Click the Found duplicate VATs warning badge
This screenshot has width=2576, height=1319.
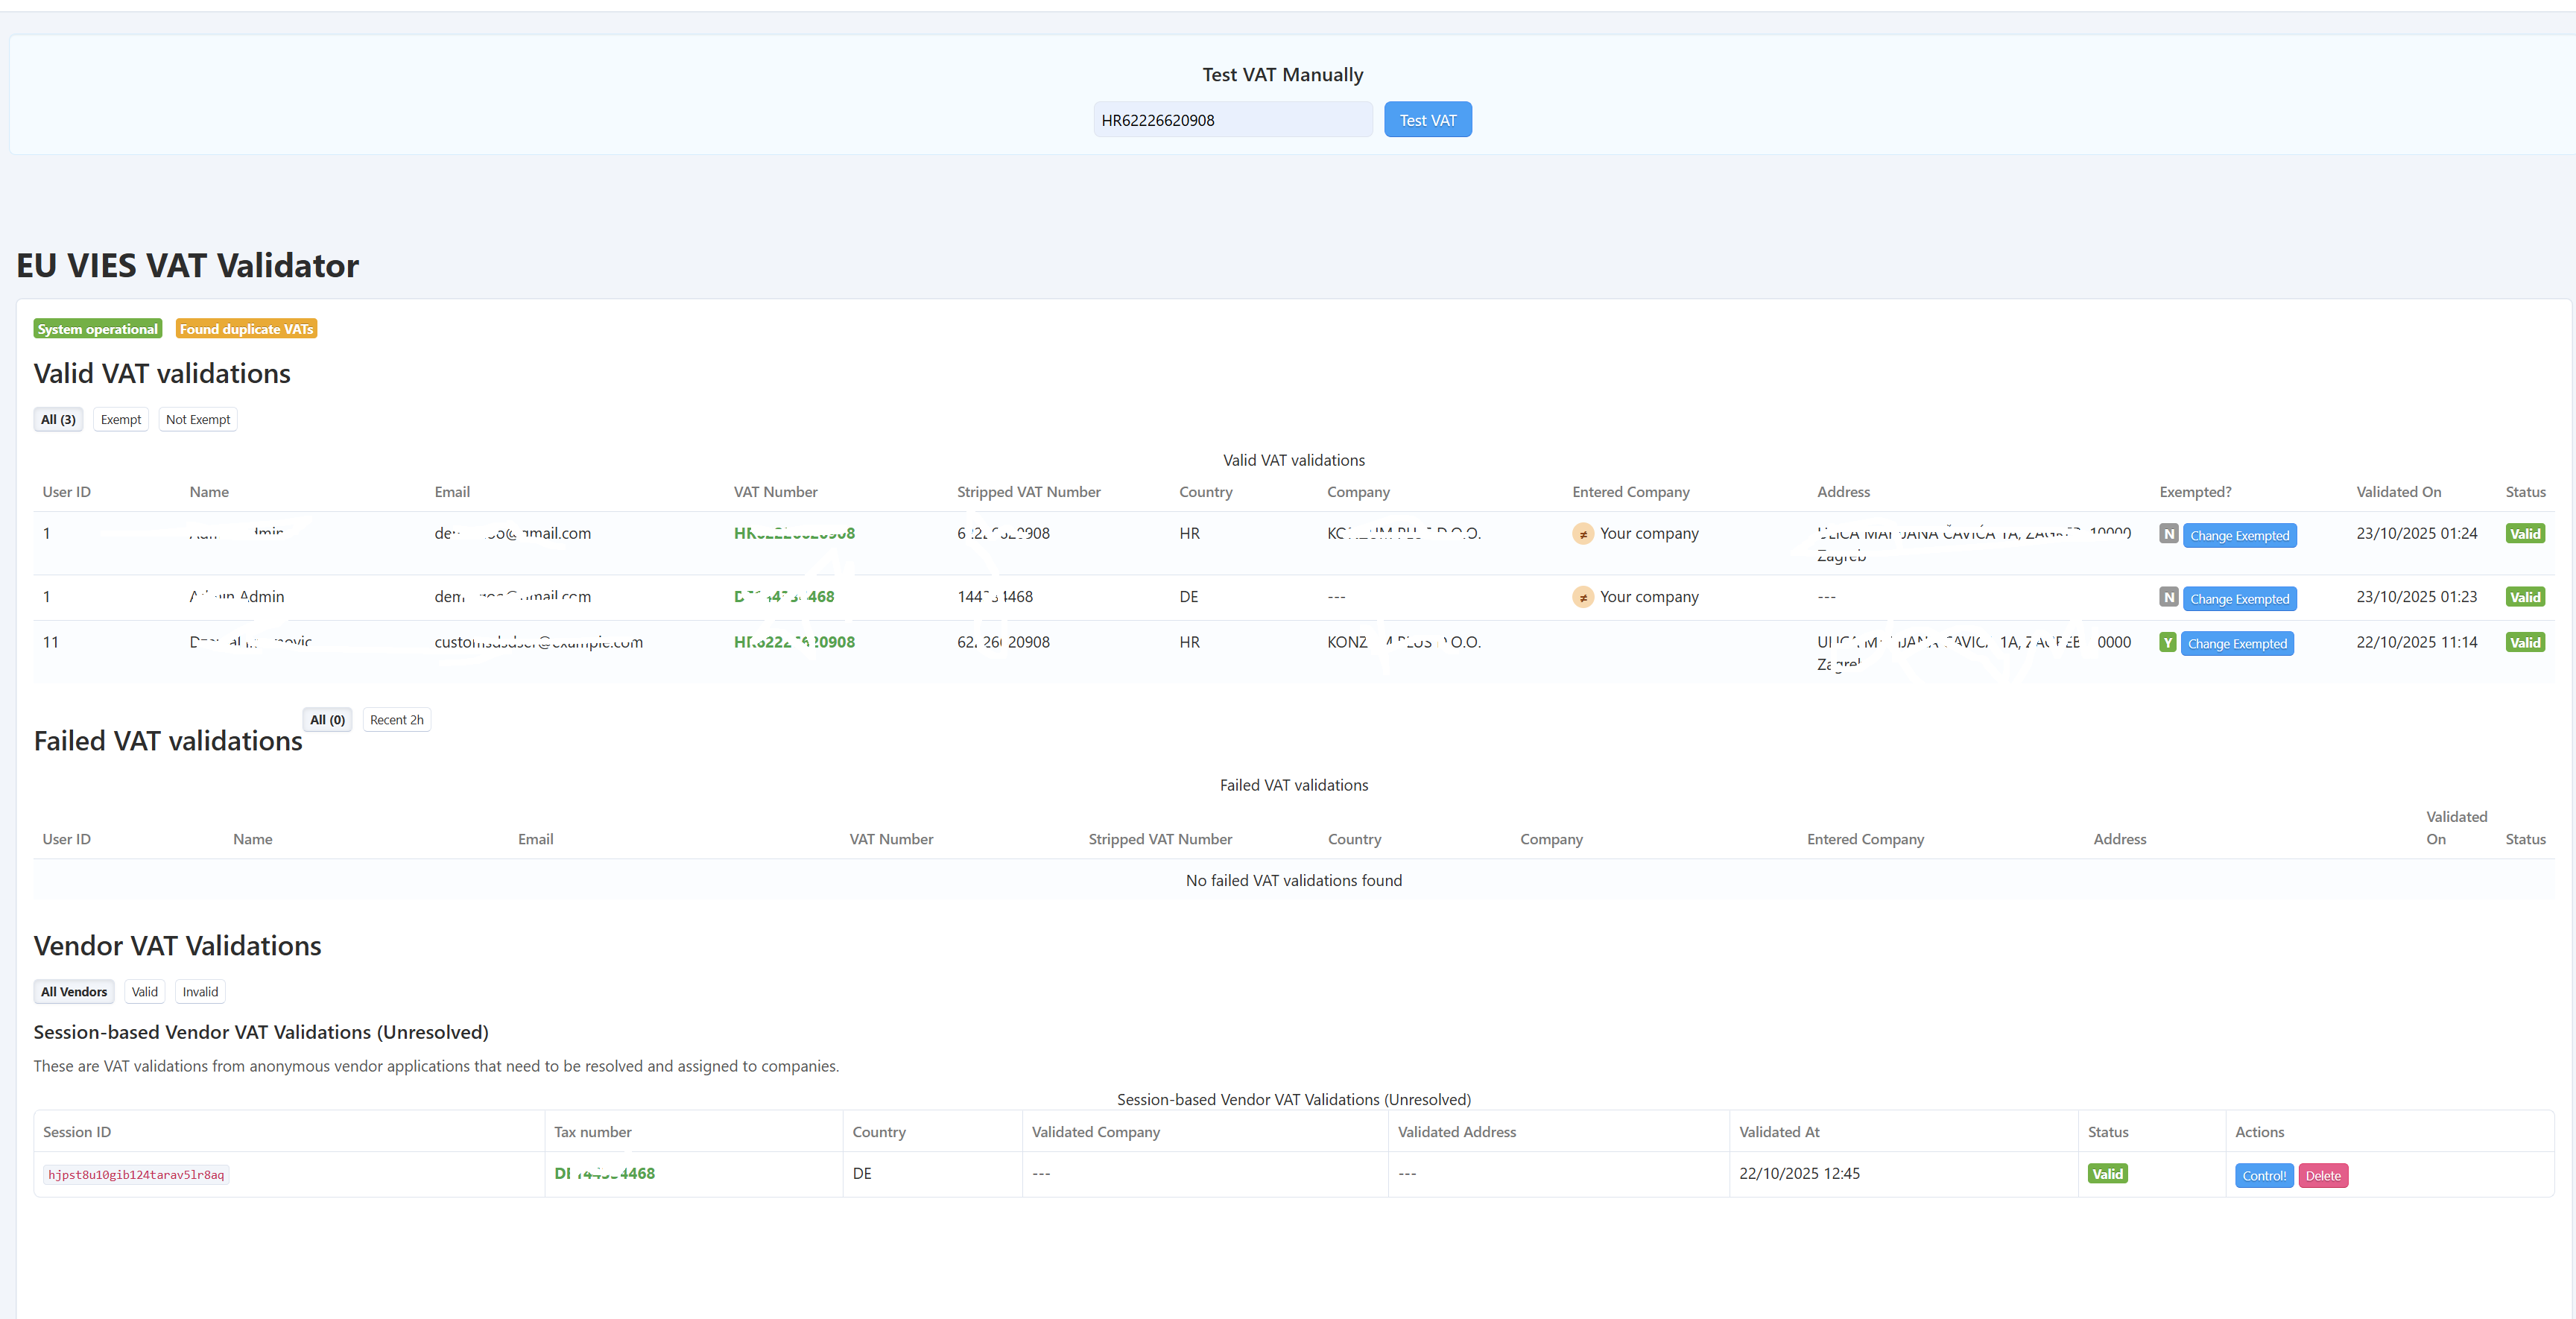pos(246,329)
